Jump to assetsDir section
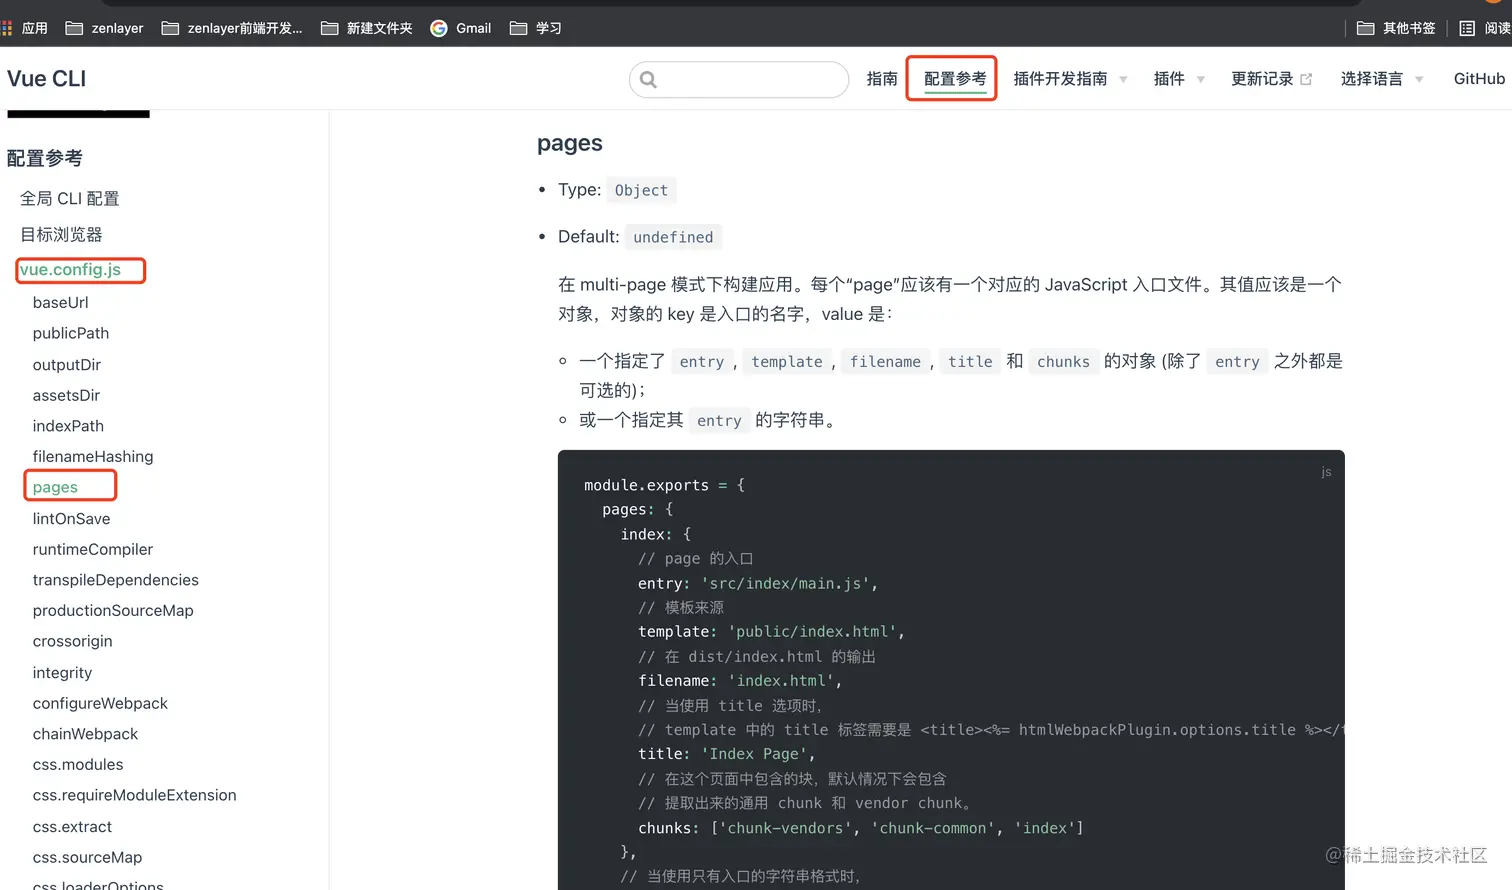Image resolution: width=1512 pixels, height=890 pixels. [x=66, y=396]
